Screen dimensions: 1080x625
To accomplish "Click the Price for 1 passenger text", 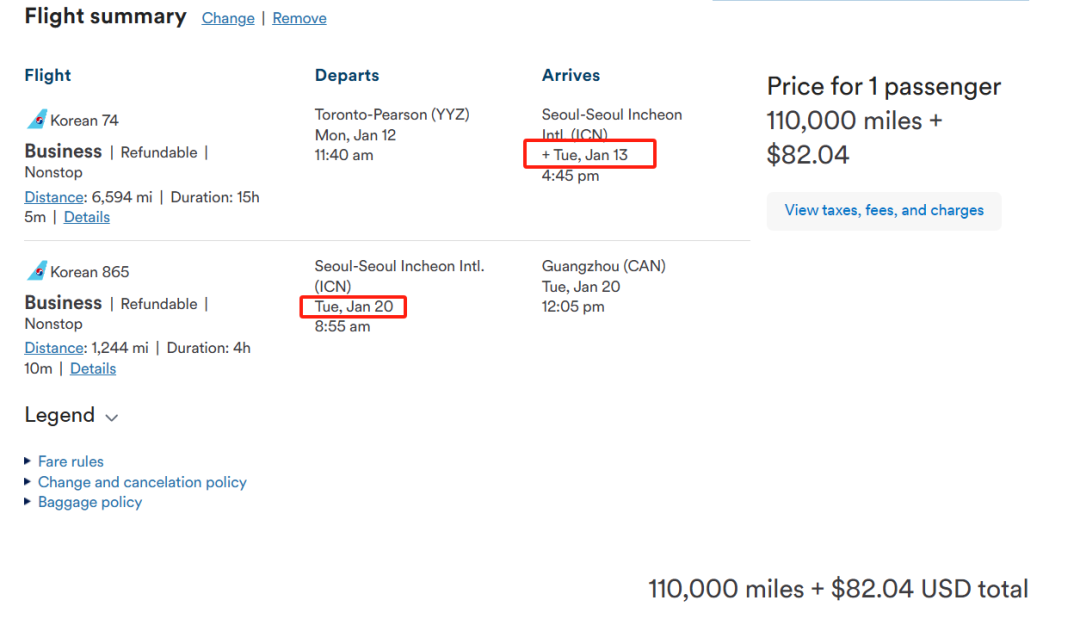I will pos(883,87).
